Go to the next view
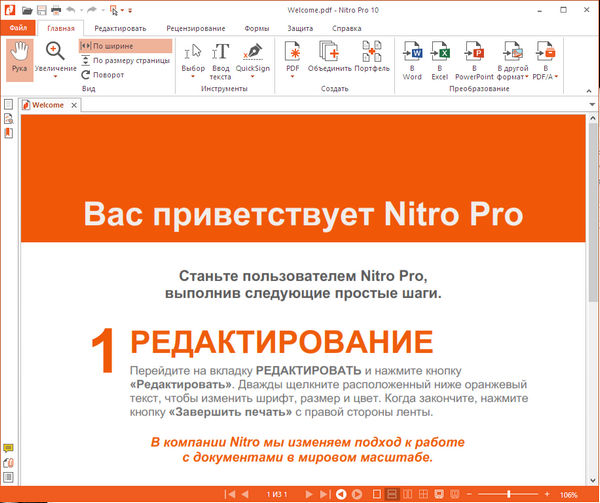Viewport: 600px width, 503px height. pos(357,494)
